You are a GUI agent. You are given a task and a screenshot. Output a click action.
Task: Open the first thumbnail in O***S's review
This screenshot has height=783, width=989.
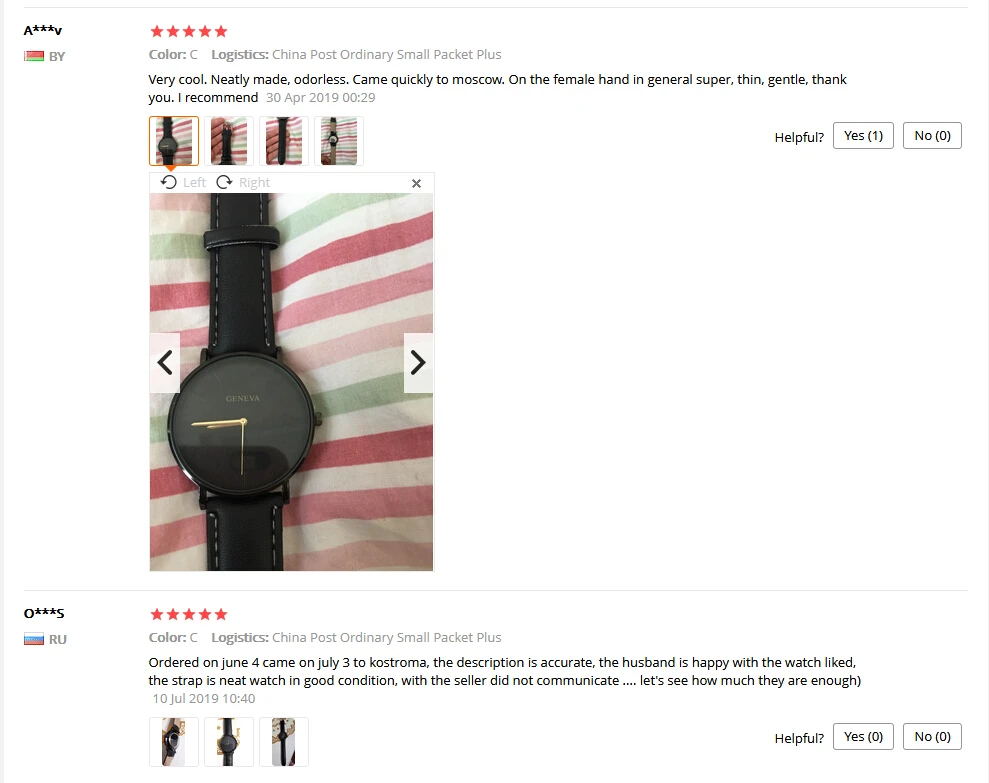[x=174, y=742]
